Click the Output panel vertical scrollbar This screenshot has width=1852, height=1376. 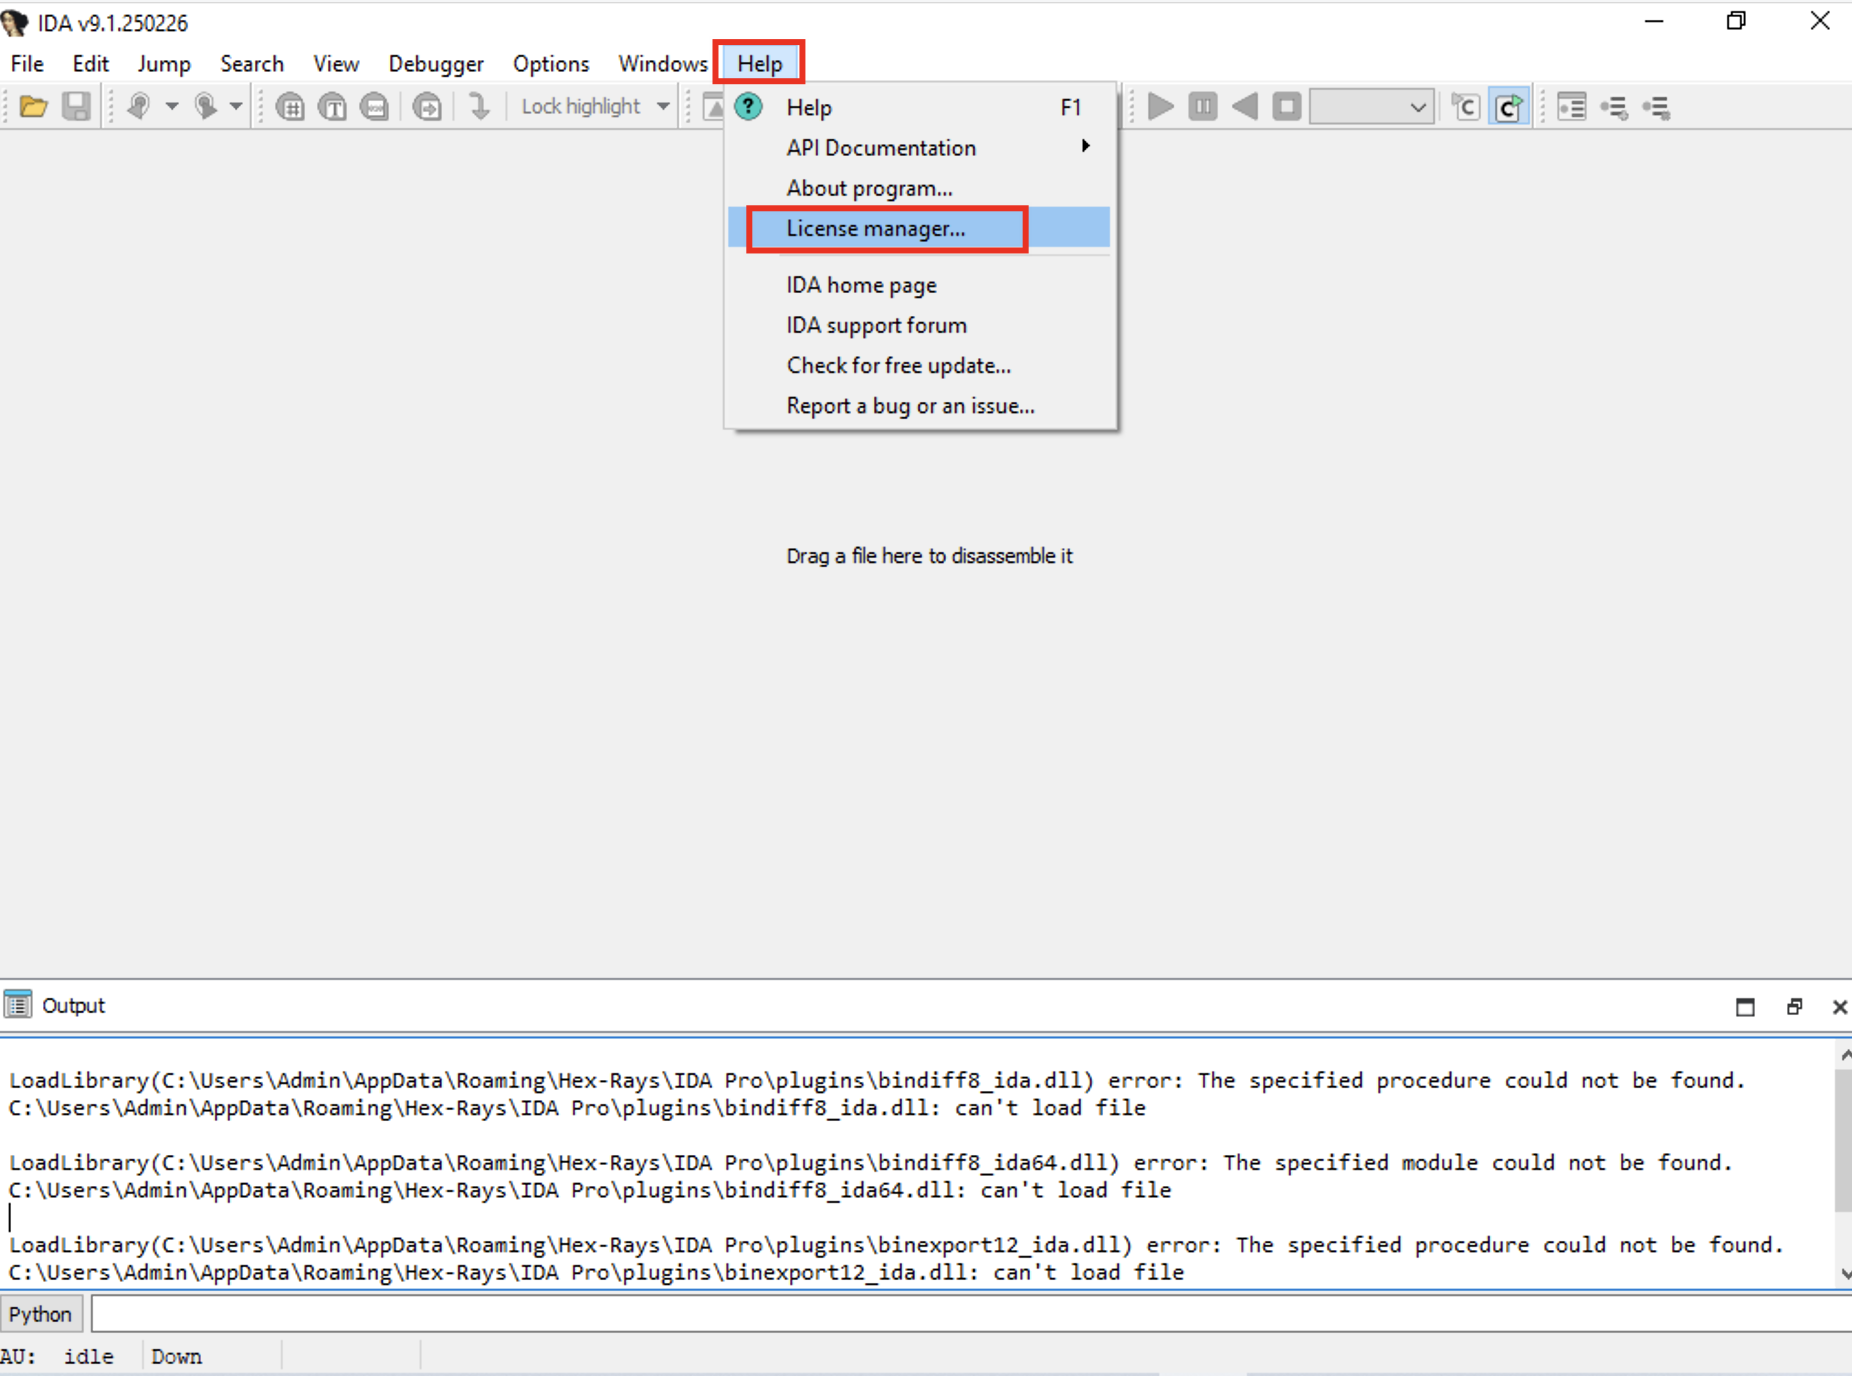(x=1843, y=1140)
